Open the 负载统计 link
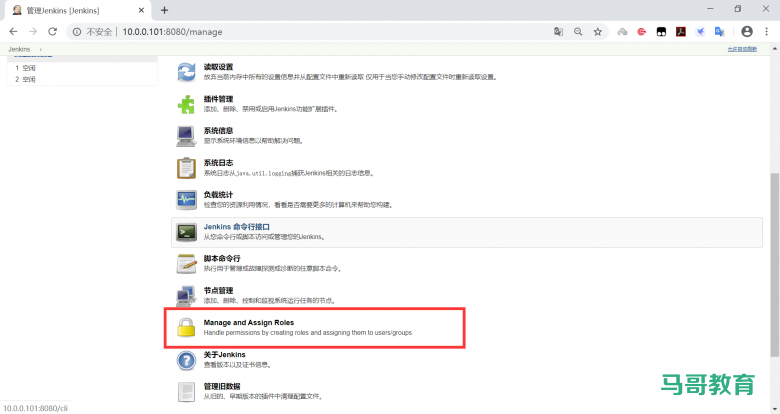The image size is (780, 414). [218, 195]
